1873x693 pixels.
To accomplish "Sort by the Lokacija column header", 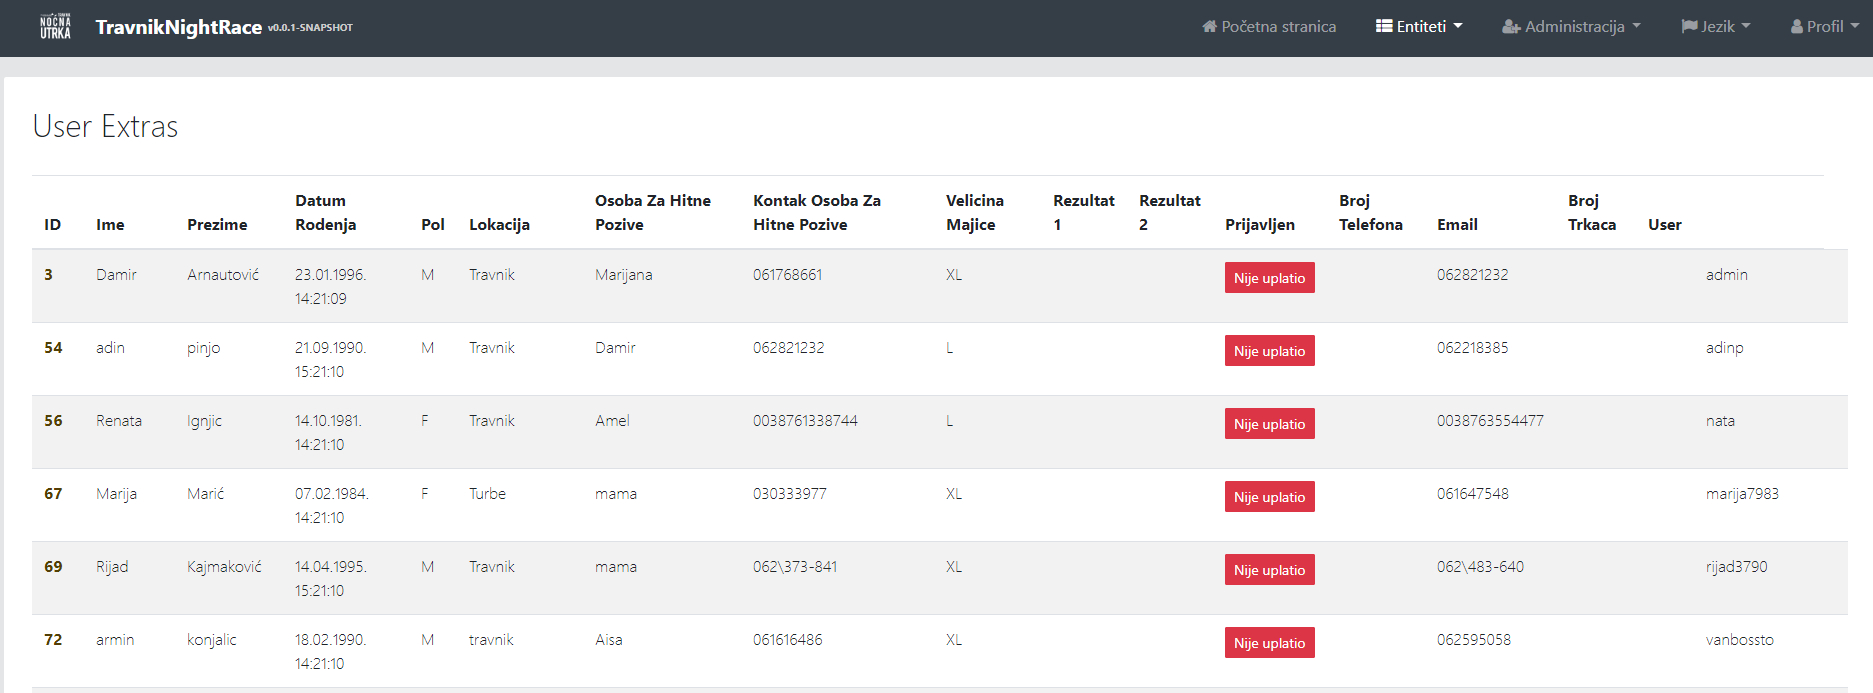I will pos(499,225).
